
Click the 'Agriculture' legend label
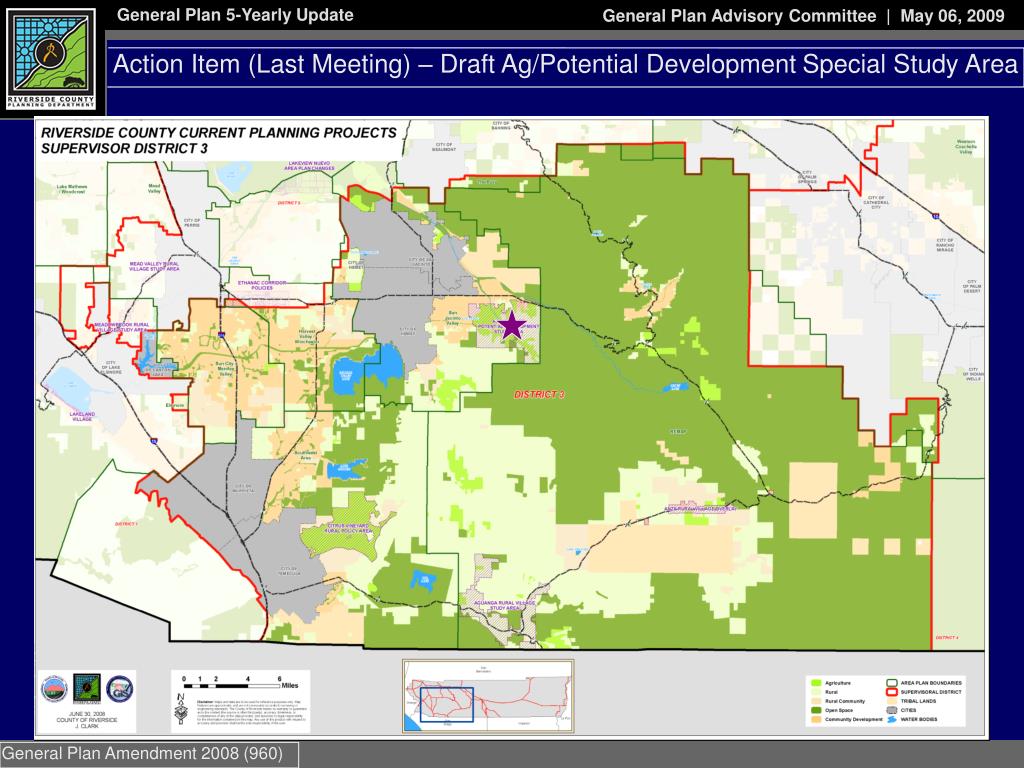(838, 683)
